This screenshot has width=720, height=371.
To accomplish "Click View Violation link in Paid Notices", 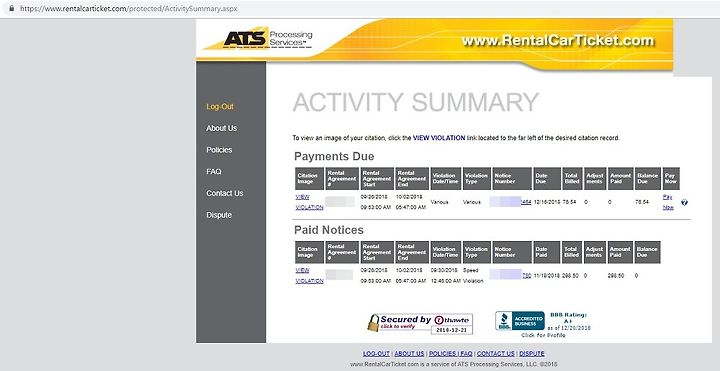I will pyautogui.click(x=309, y=275).
